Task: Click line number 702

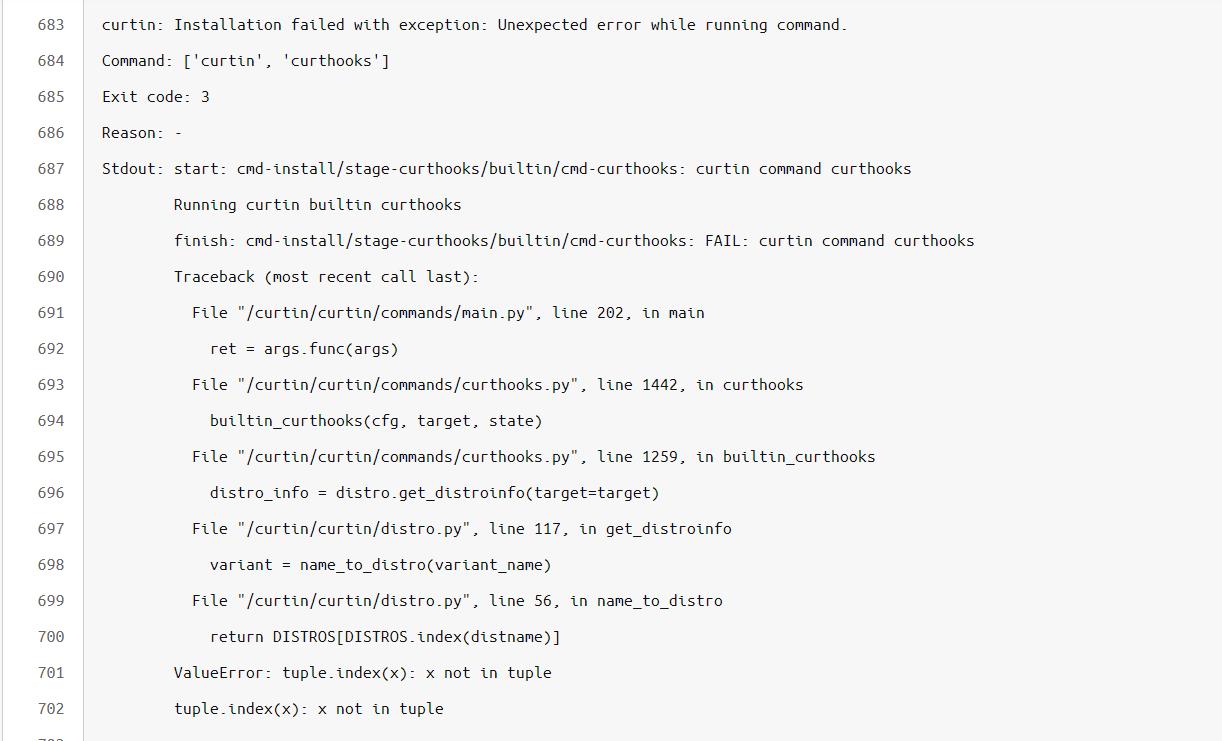Action: pos(51,709)
